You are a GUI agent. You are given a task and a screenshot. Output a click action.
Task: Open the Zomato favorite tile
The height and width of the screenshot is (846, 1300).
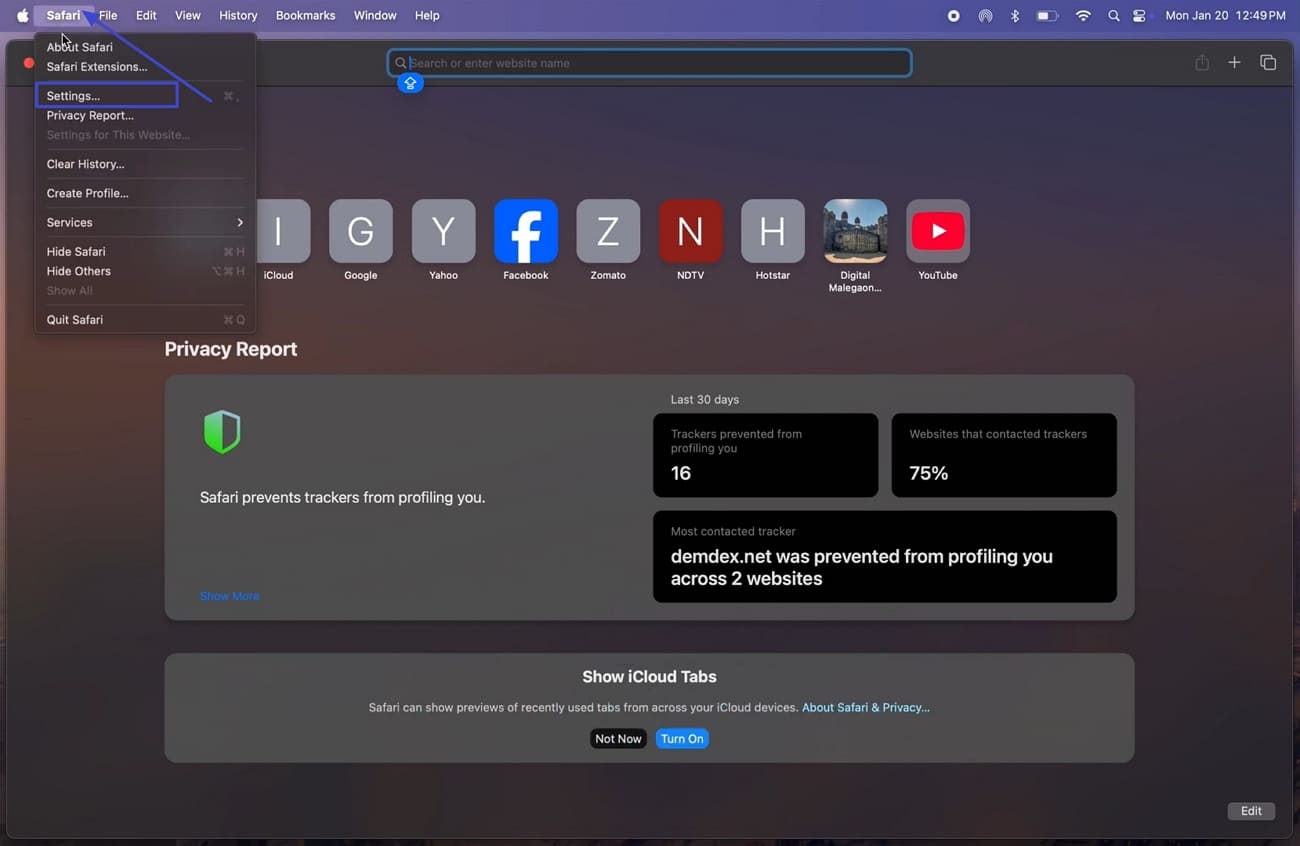608,231
